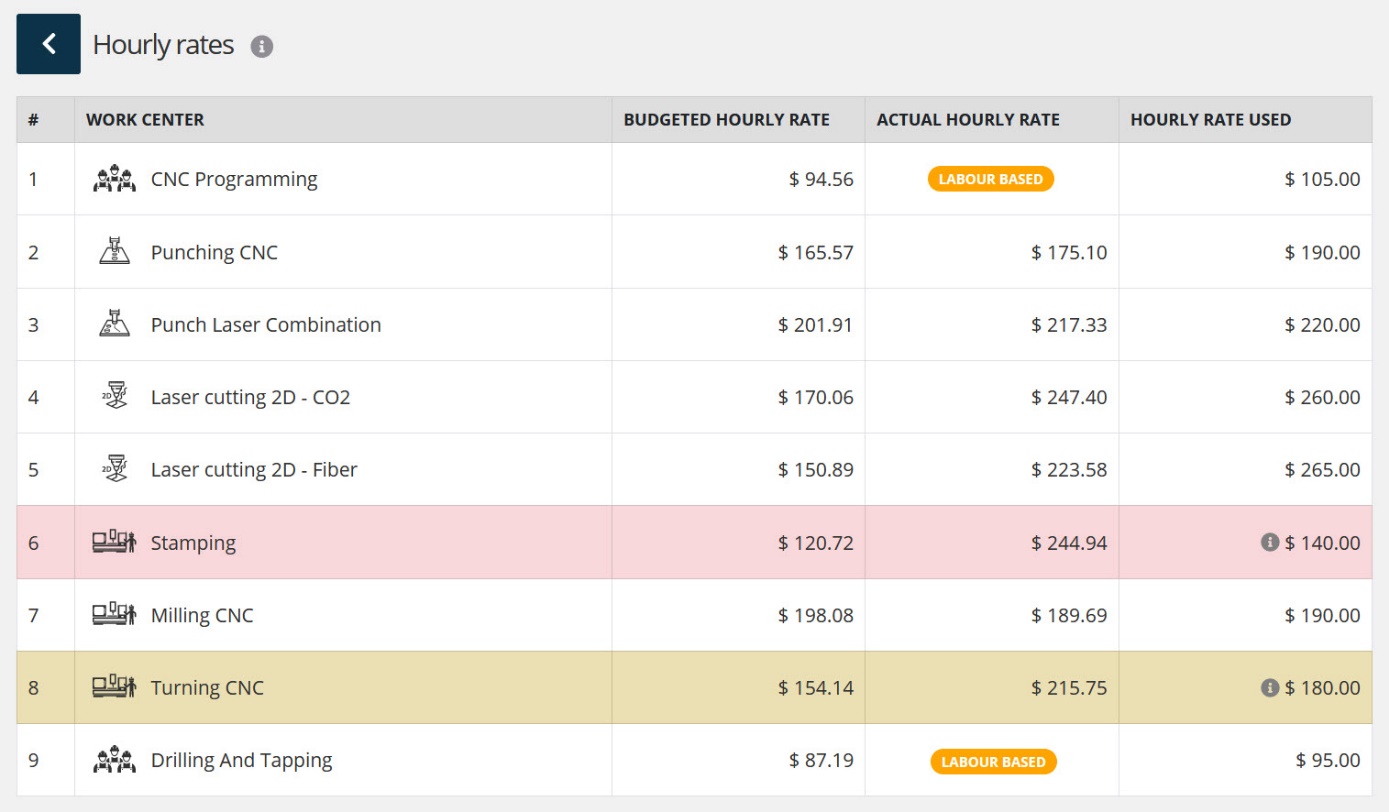Click the LABOUR BASED badge for Drilling And Tapping
This screenshot has width=1389, height=812.
[992, 760]
